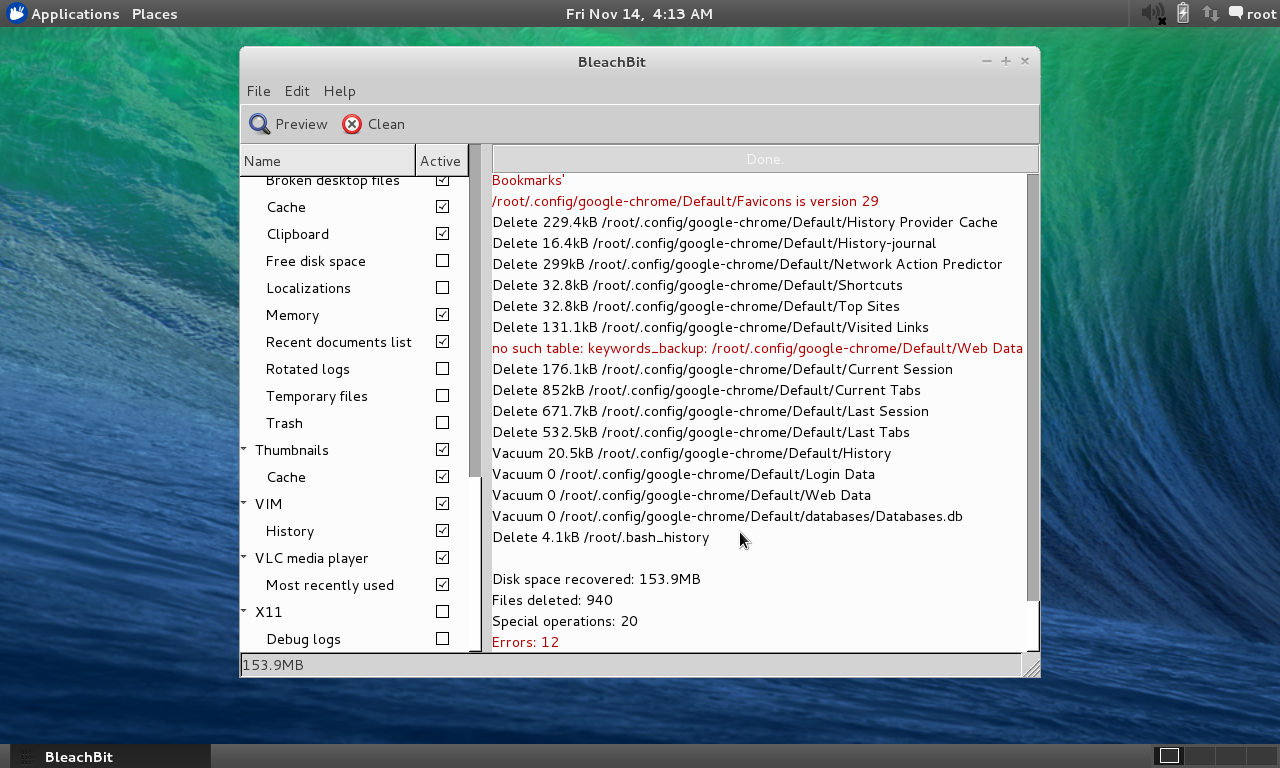
Task: Uncheck the VLC media player checkbox
Action: point(442,557)
